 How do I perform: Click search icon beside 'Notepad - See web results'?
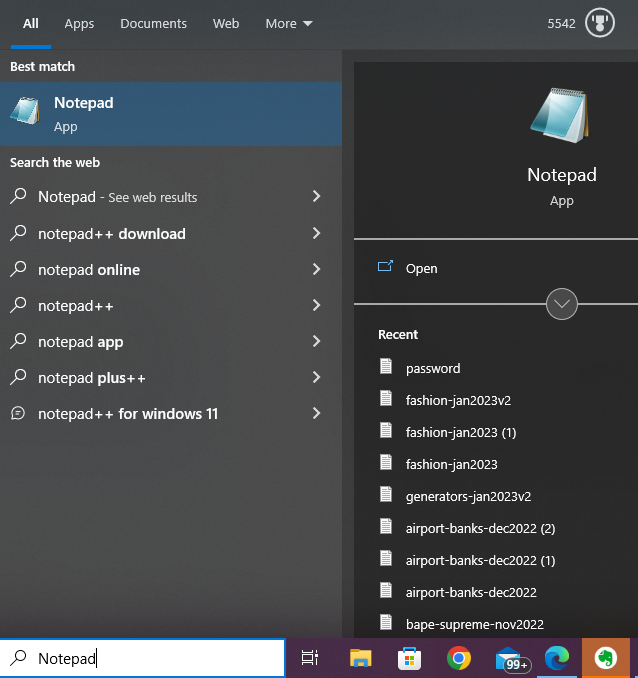(18, 196)
